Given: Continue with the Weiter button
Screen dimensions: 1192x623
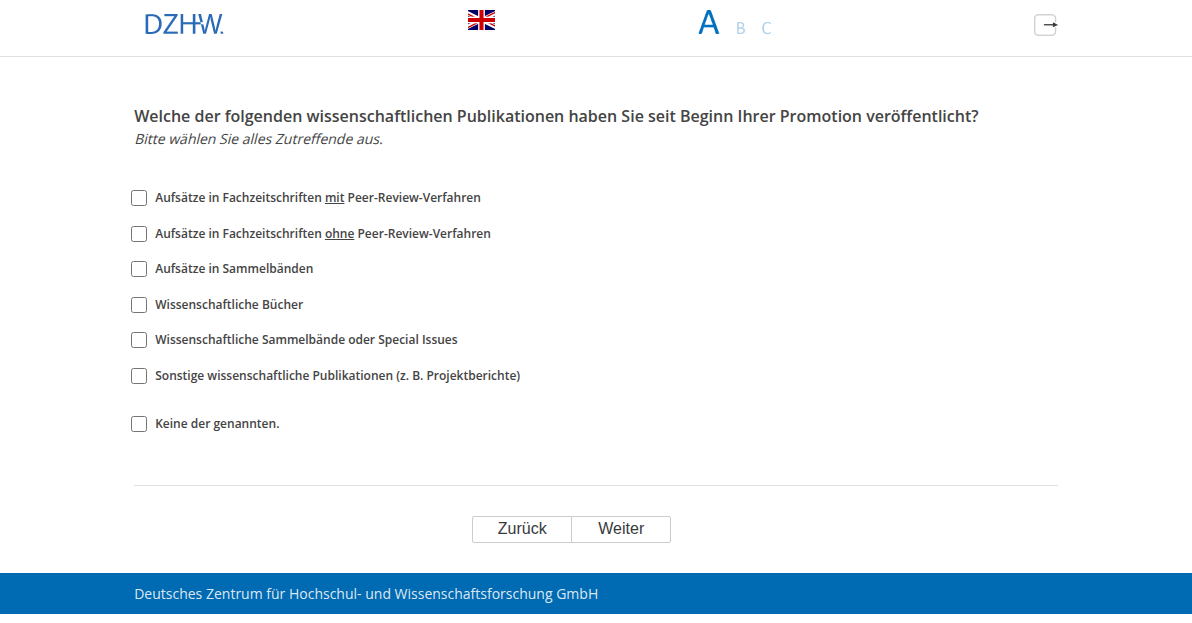Looking at the screenshot, I should 621,529.
